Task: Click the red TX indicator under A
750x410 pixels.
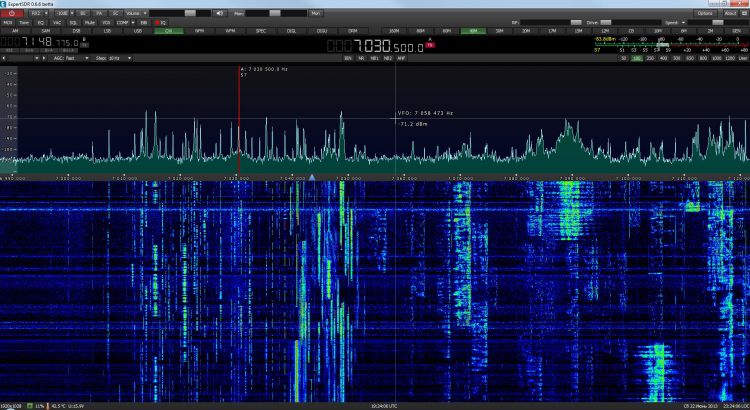Action: coord(430,45)
